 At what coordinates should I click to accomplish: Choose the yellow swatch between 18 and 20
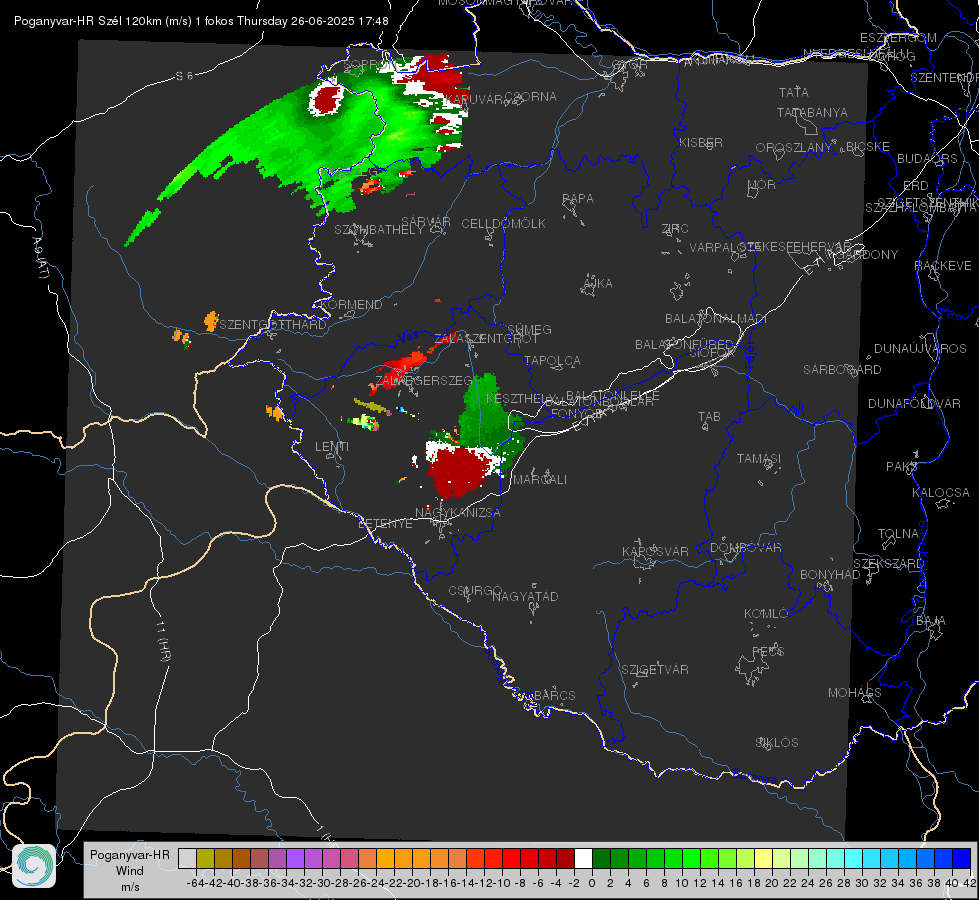[764, 859]
